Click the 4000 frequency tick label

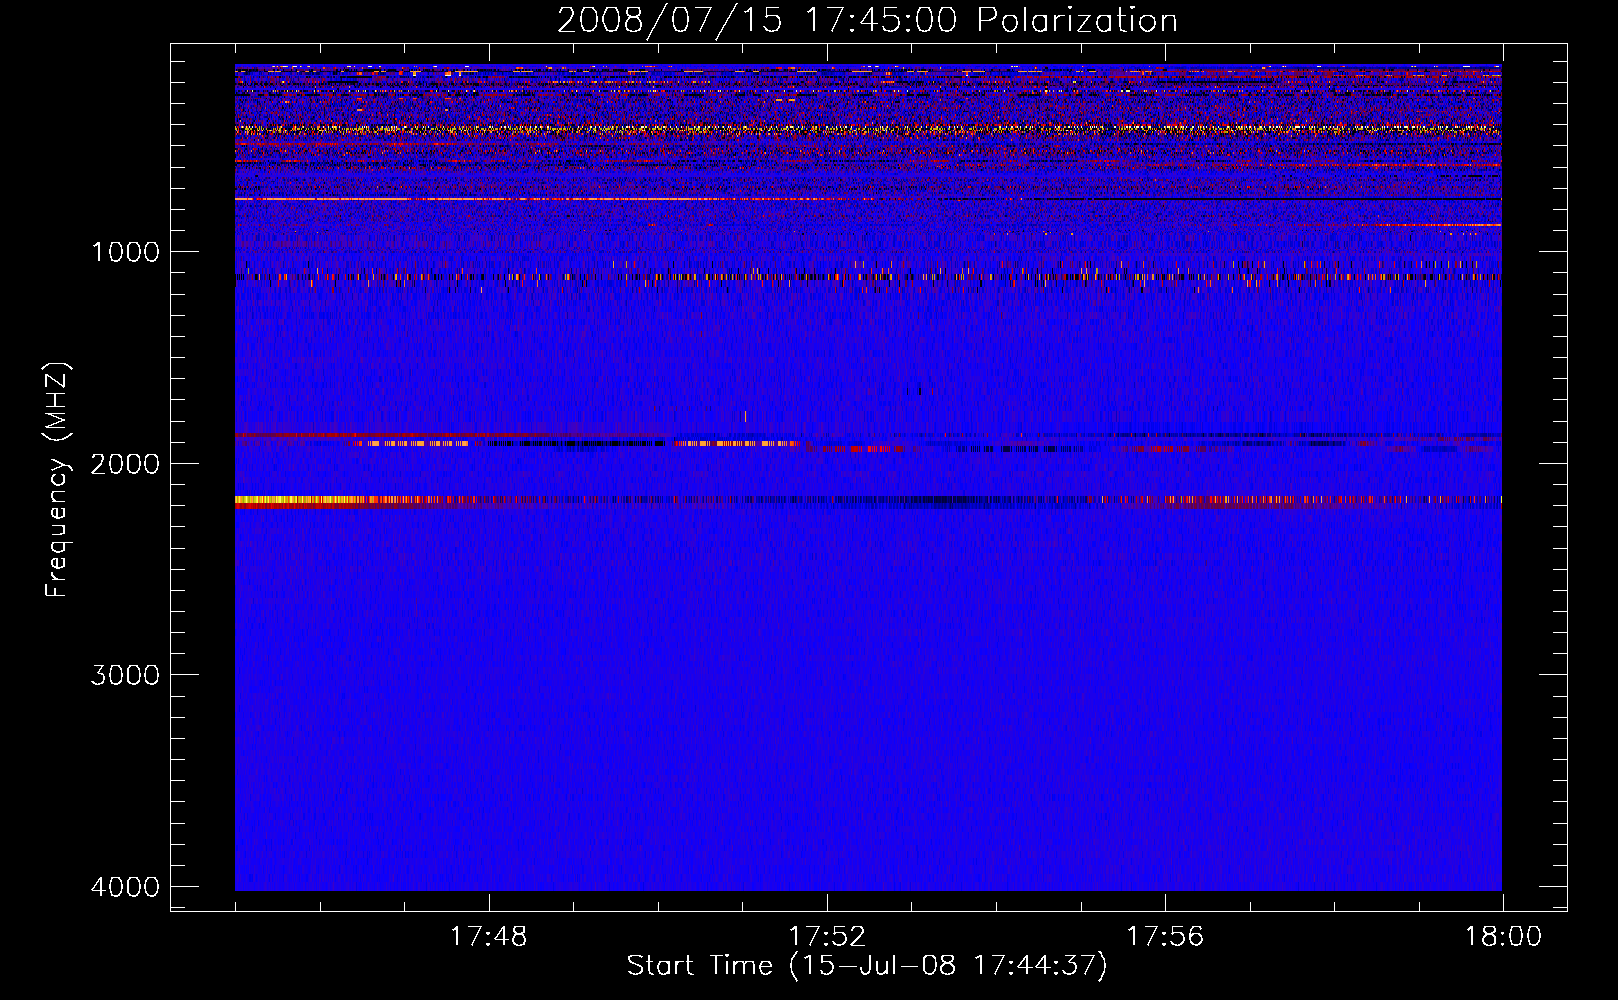coord(126,887)
